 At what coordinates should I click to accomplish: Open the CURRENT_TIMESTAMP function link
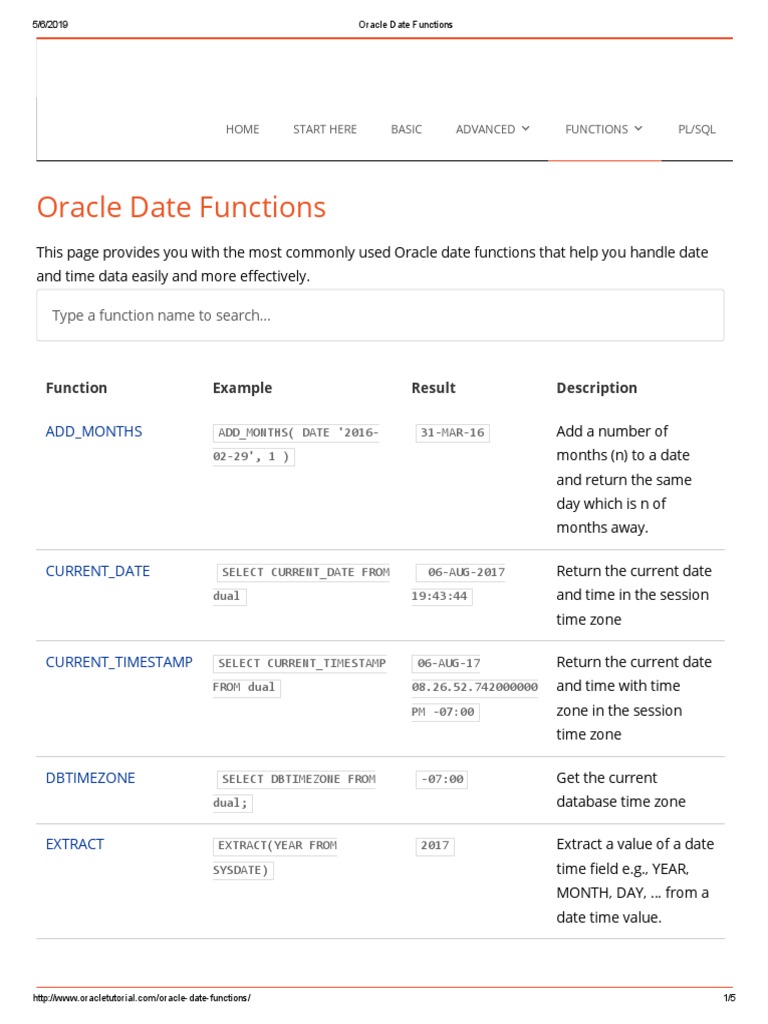click(119, 662)
